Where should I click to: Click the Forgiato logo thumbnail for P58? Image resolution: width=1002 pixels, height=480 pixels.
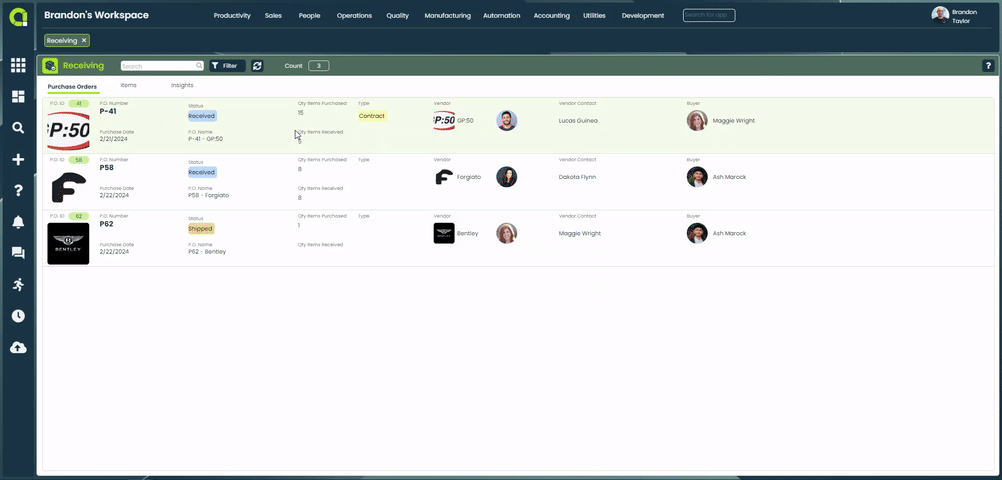[68, 187]
